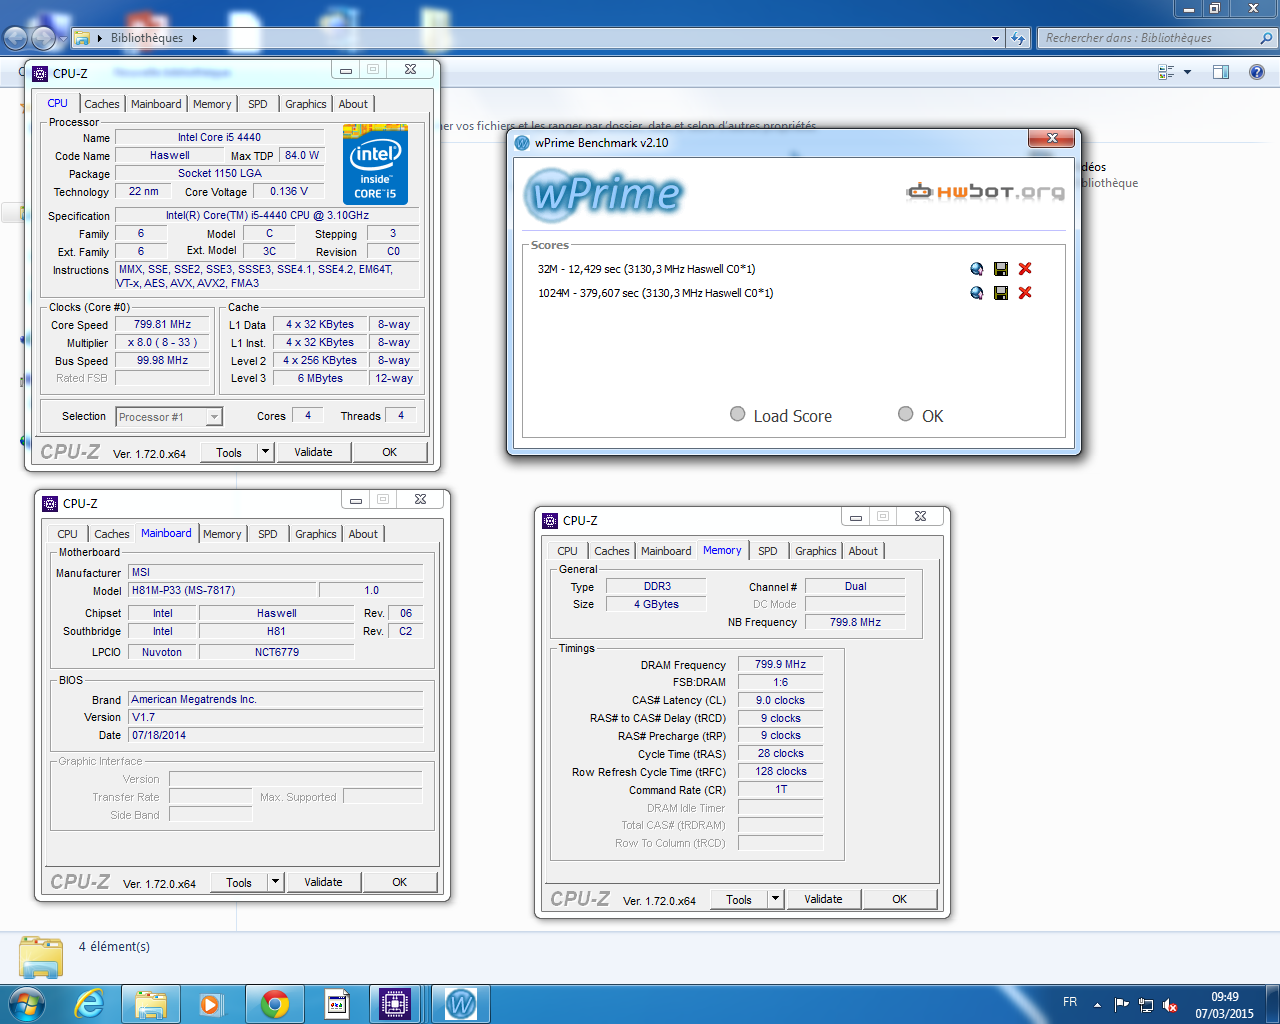Select the 1024M - 379,607 sec score text

point(655,293)
